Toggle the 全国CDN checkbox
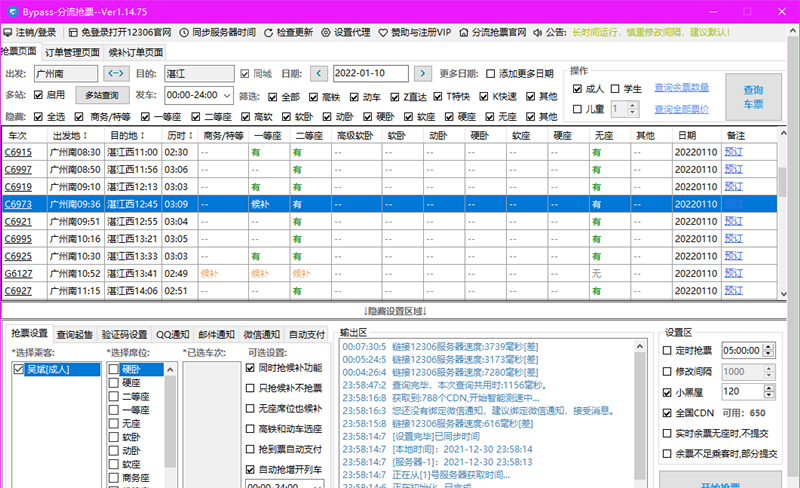Viewport: 800px width, 488px height. tap(667, 413)
